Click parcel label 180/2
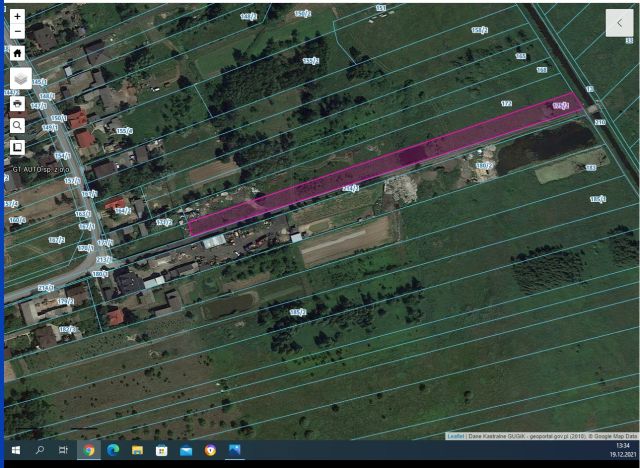 484,166
